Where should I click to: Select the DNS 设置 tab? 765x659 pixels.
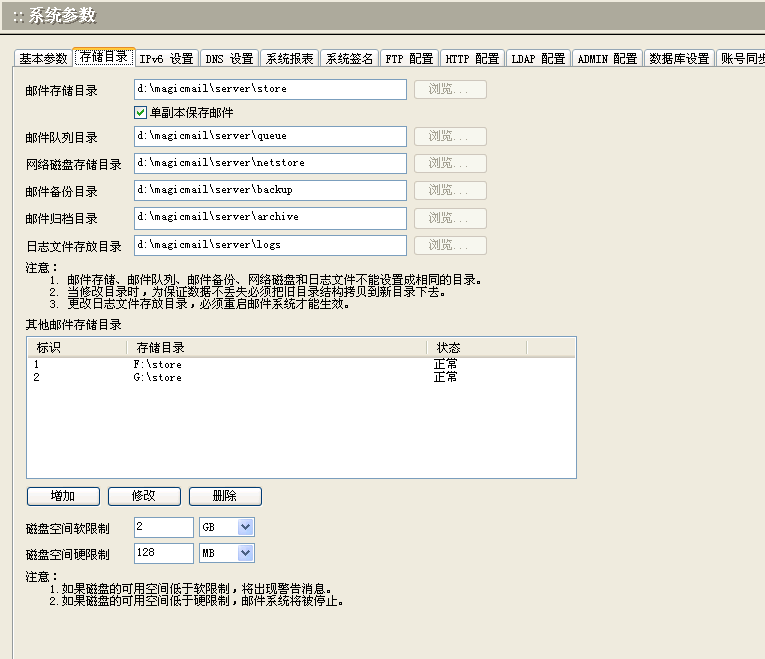(x=229, y=59)
